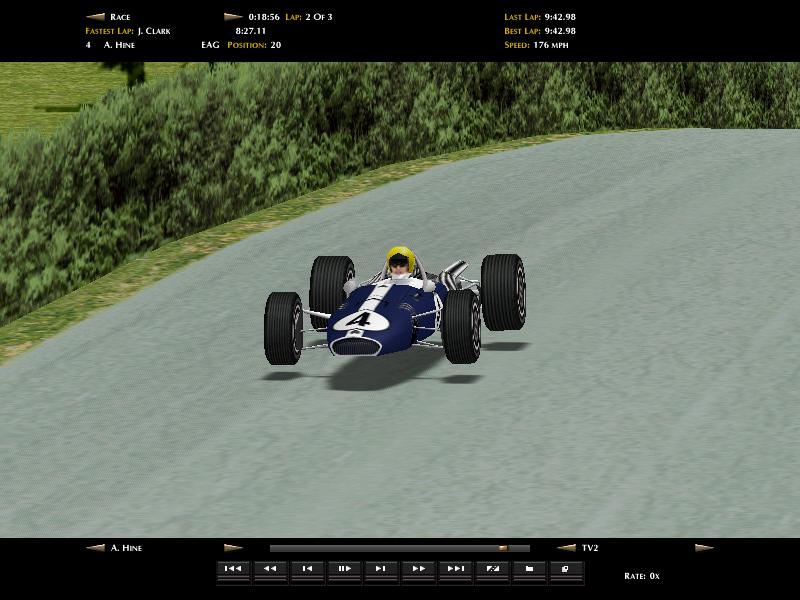The height and width of the screenshot is (600, 800).
Task: Switch to the next camera after TV2
Action: pos(704,548)
